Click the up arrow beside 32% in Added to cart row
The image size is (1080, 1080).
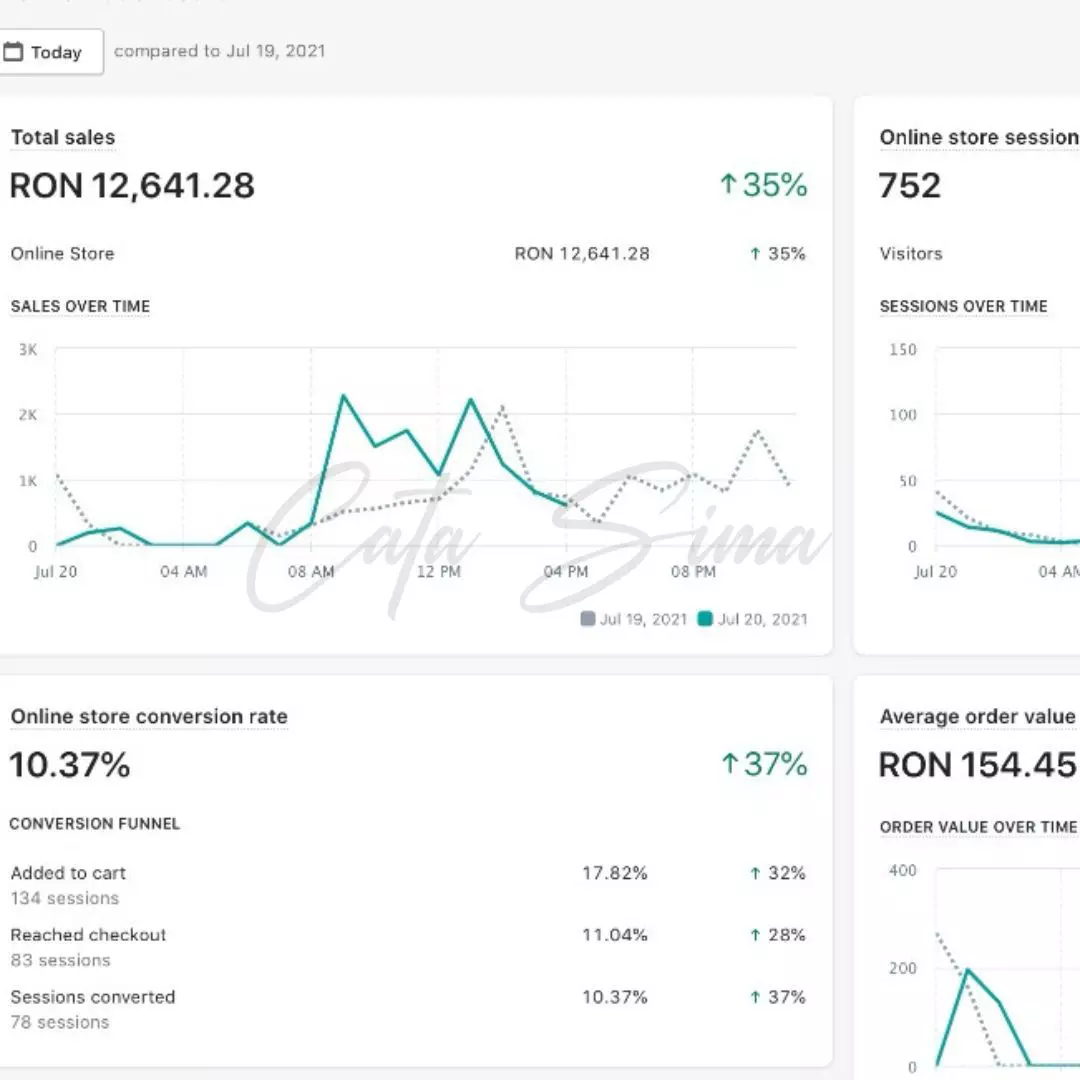tap(755, 874)
